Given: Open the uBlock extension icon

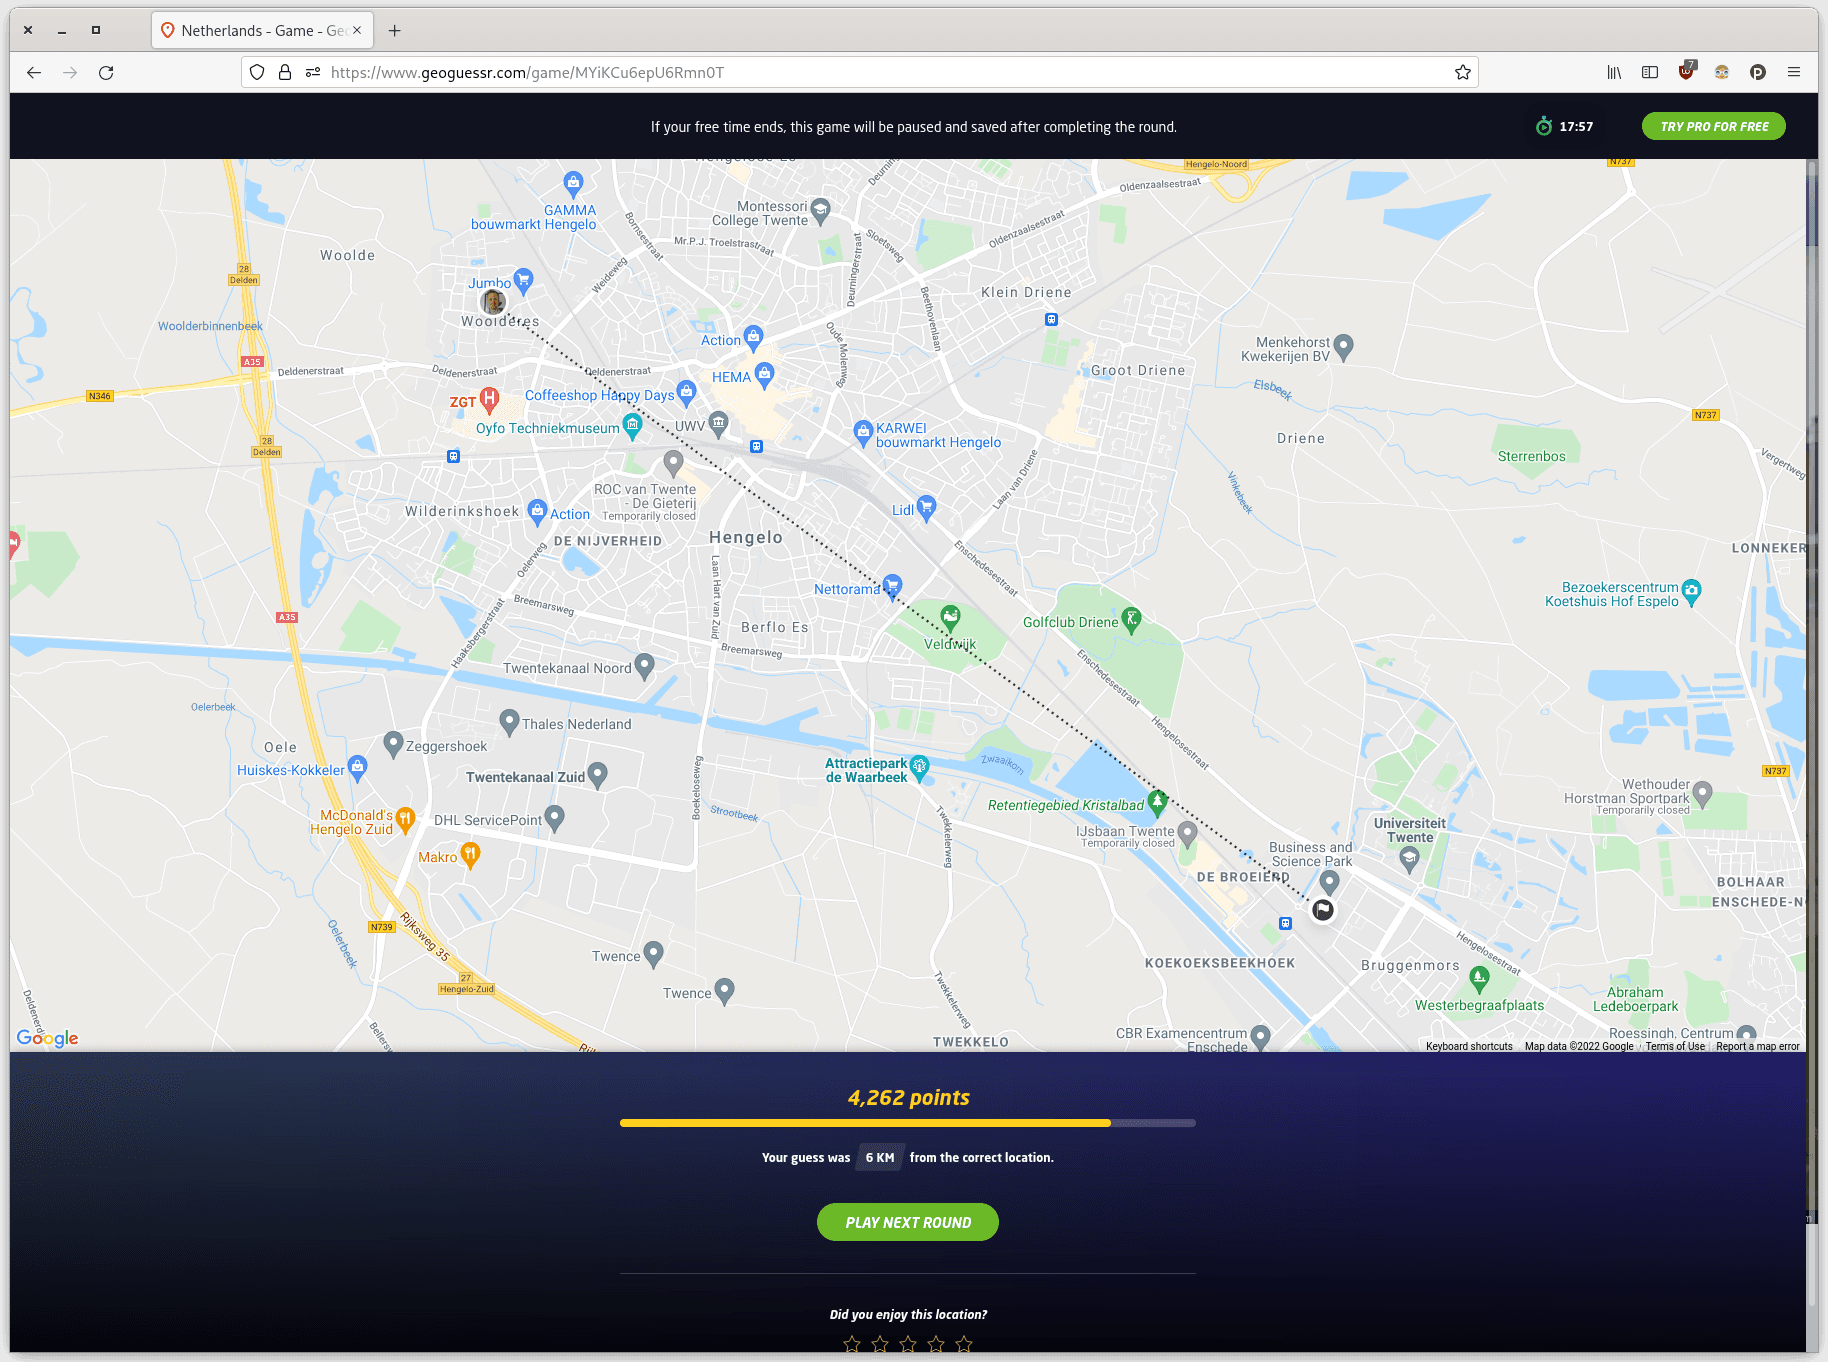Looking at the screenshot, I should pyautogui.click(x=1686, y=71).
